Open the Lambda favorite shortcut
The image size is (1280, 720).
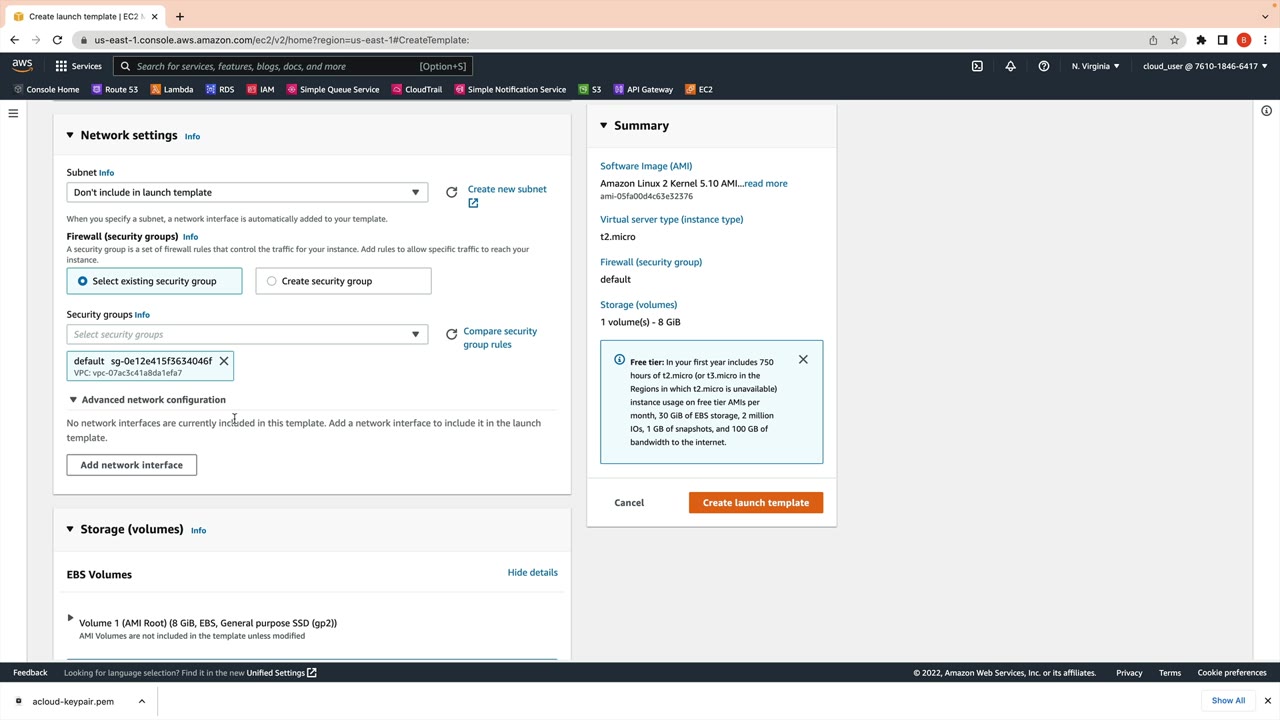172,89
